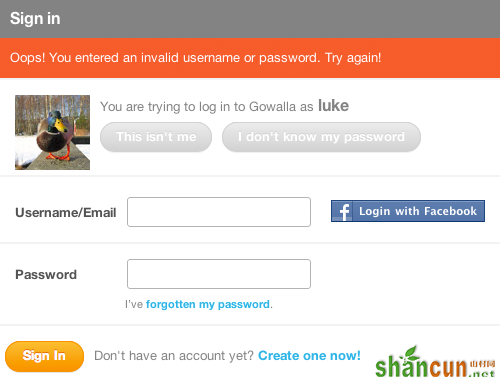Focus the Username/Email text field

pyautogui.click(x=219, y=212)
